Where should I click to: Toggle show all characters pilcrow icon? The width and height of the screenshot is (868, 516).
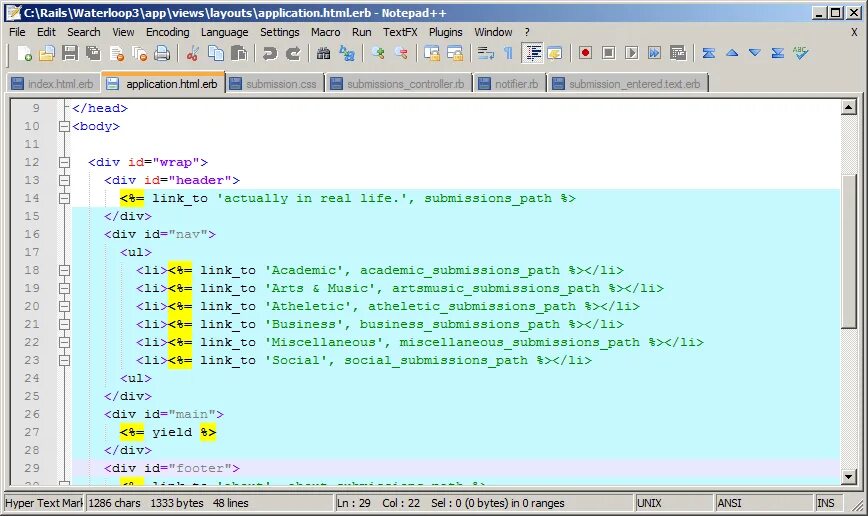(x=508, y=53)
